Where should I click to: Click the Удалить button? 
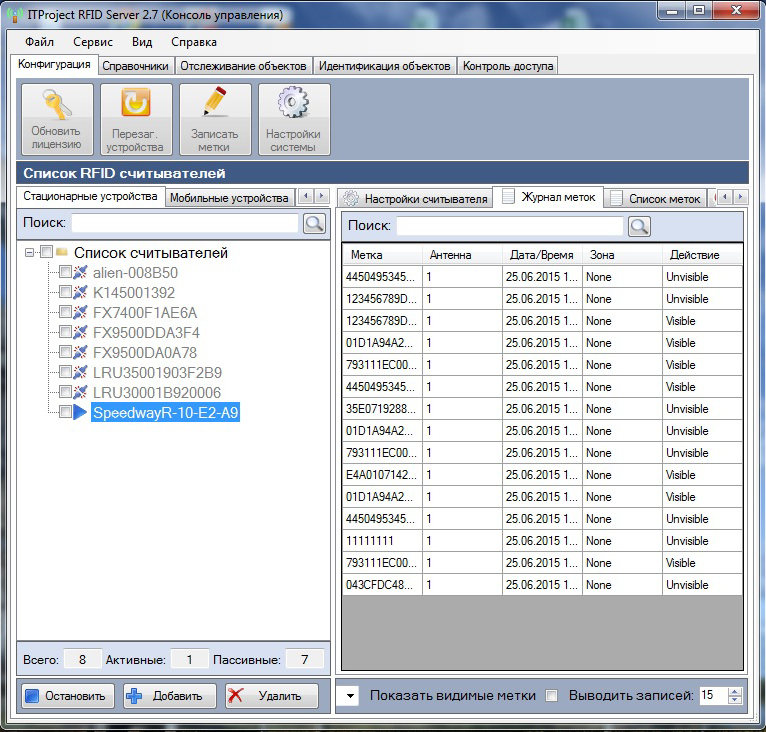[x=271, y=696]
